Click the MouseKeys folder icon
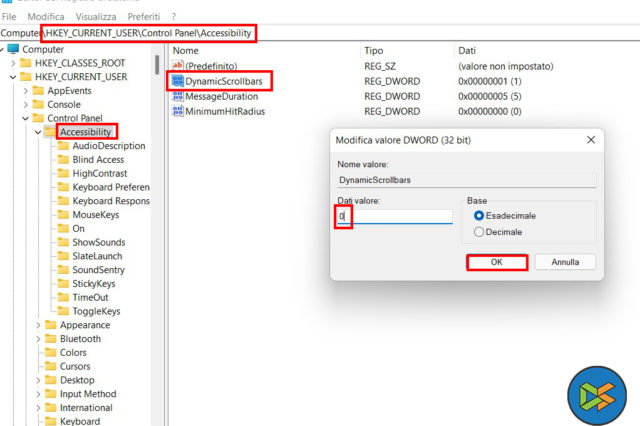Image resolution: width=640 pixels, height=426 pixels. tap(63, 215)
